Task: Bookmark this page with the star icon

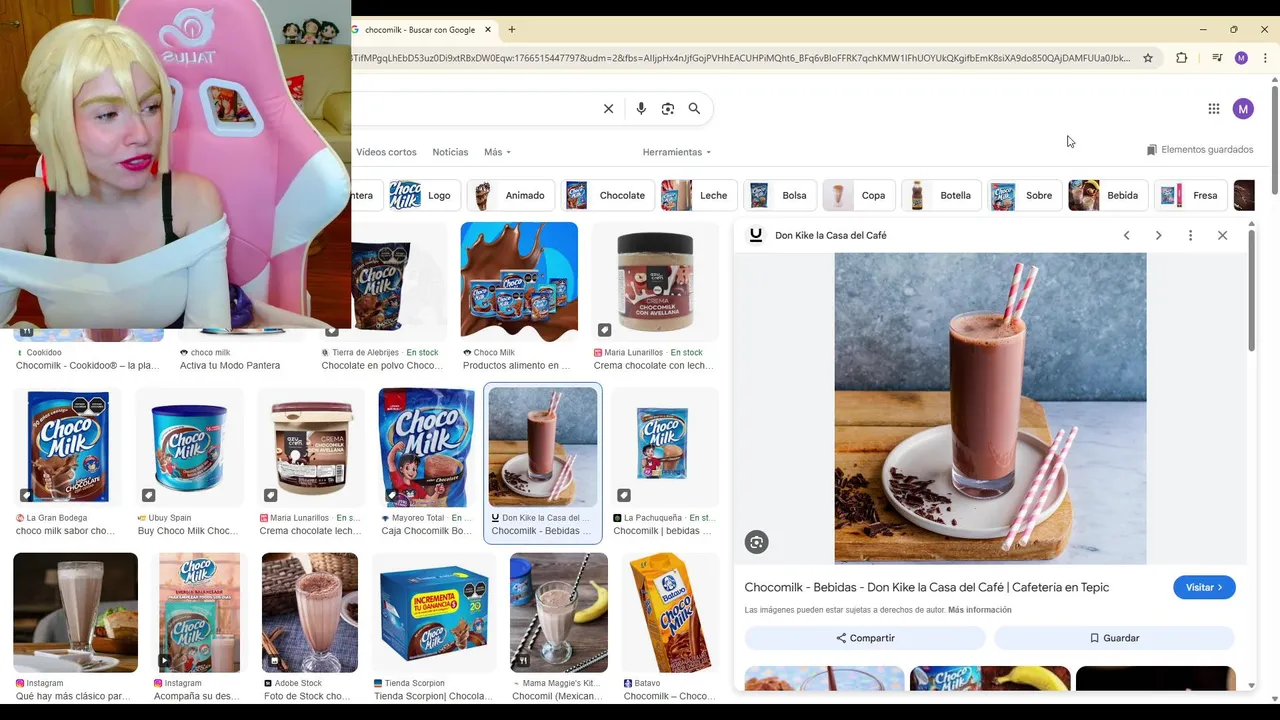Action: pyautogui.click(x=1148, y=58)
